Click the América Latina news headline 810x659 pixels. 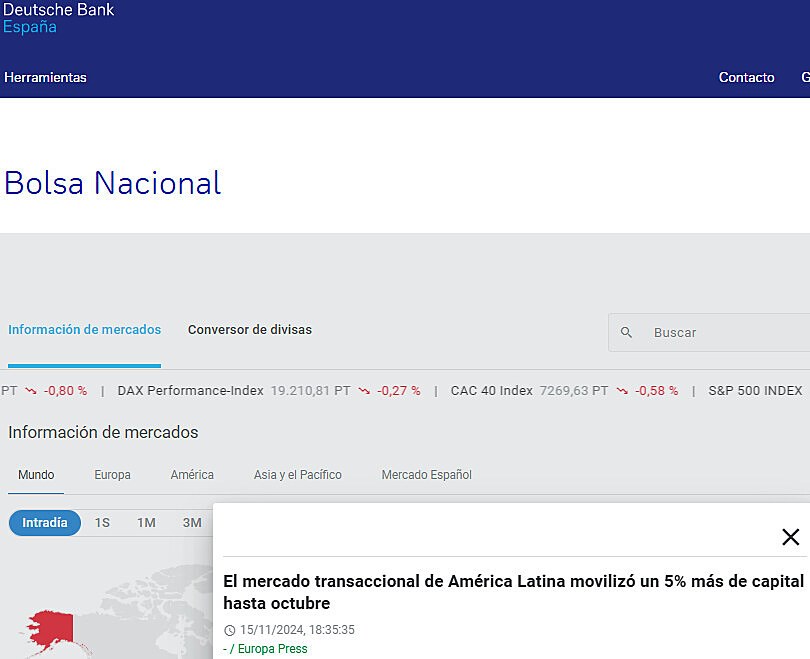click(513, 592)
